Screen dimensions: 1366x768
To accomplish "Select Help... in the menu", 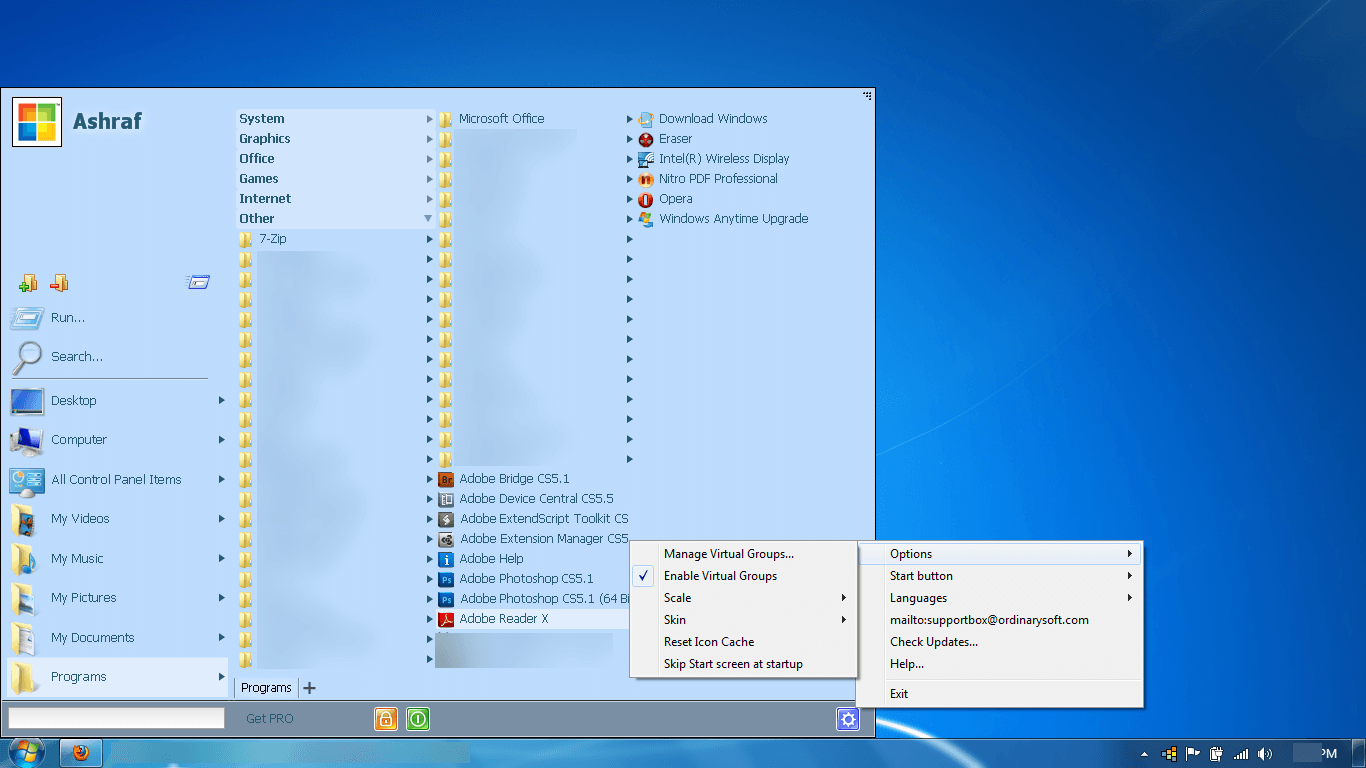I will tap(1000, 664).
